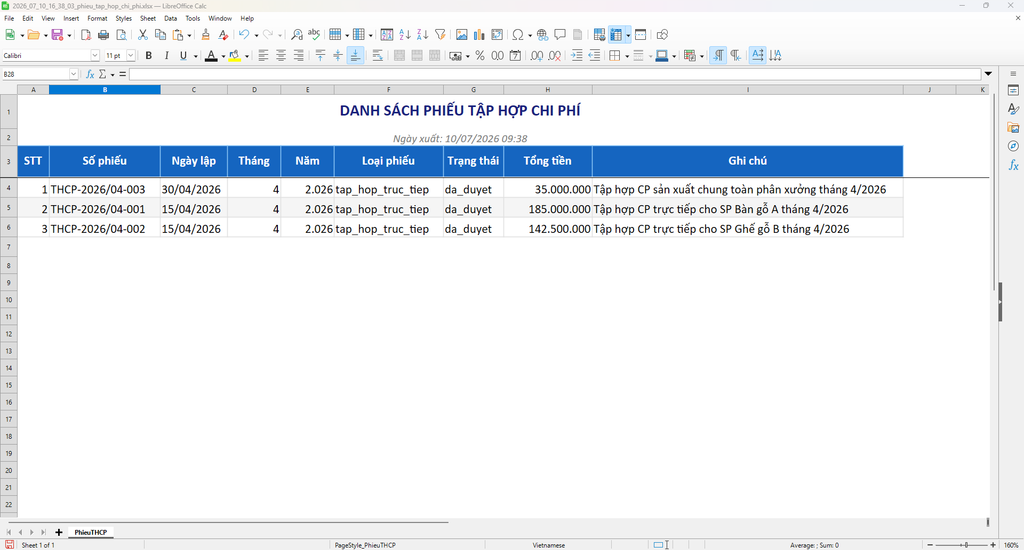Cut the selection with the scissors icon
The height and width of the screenshot is (550, 1024).
point(142,35)
